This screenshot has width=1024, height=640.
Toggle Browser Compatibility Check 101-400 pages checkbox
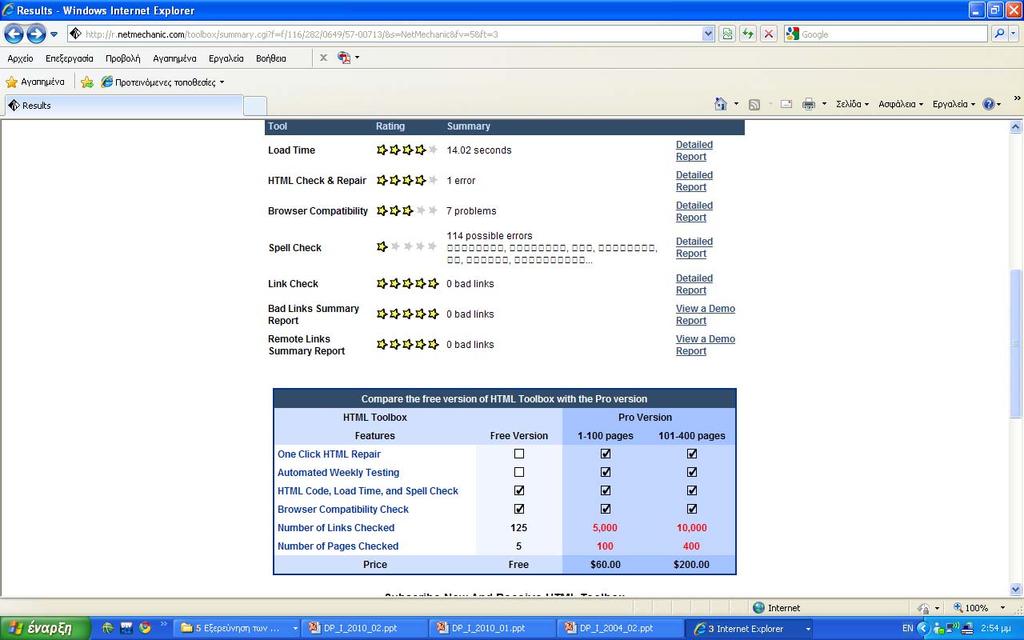coord(692,508)
